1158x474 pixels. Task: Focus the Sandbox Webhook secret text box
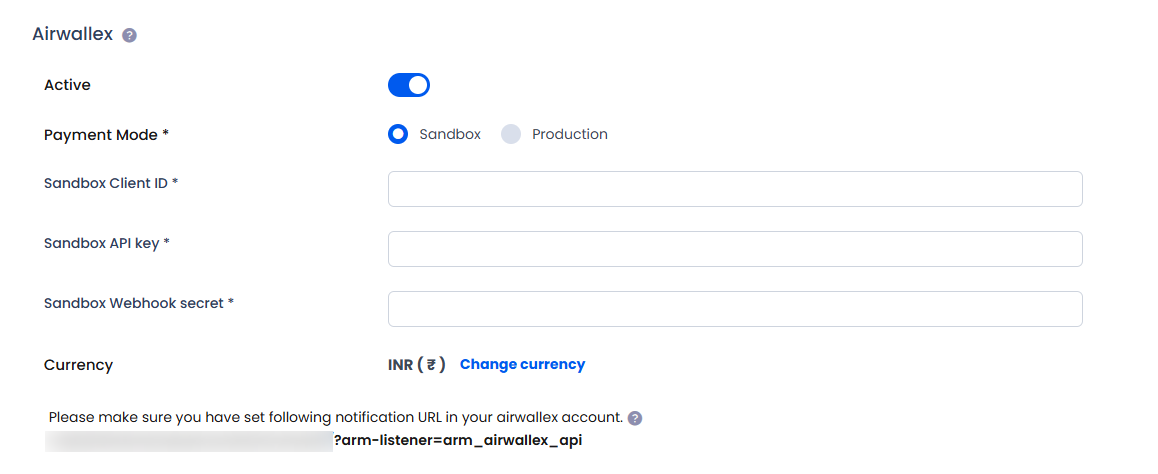(734, 309)
